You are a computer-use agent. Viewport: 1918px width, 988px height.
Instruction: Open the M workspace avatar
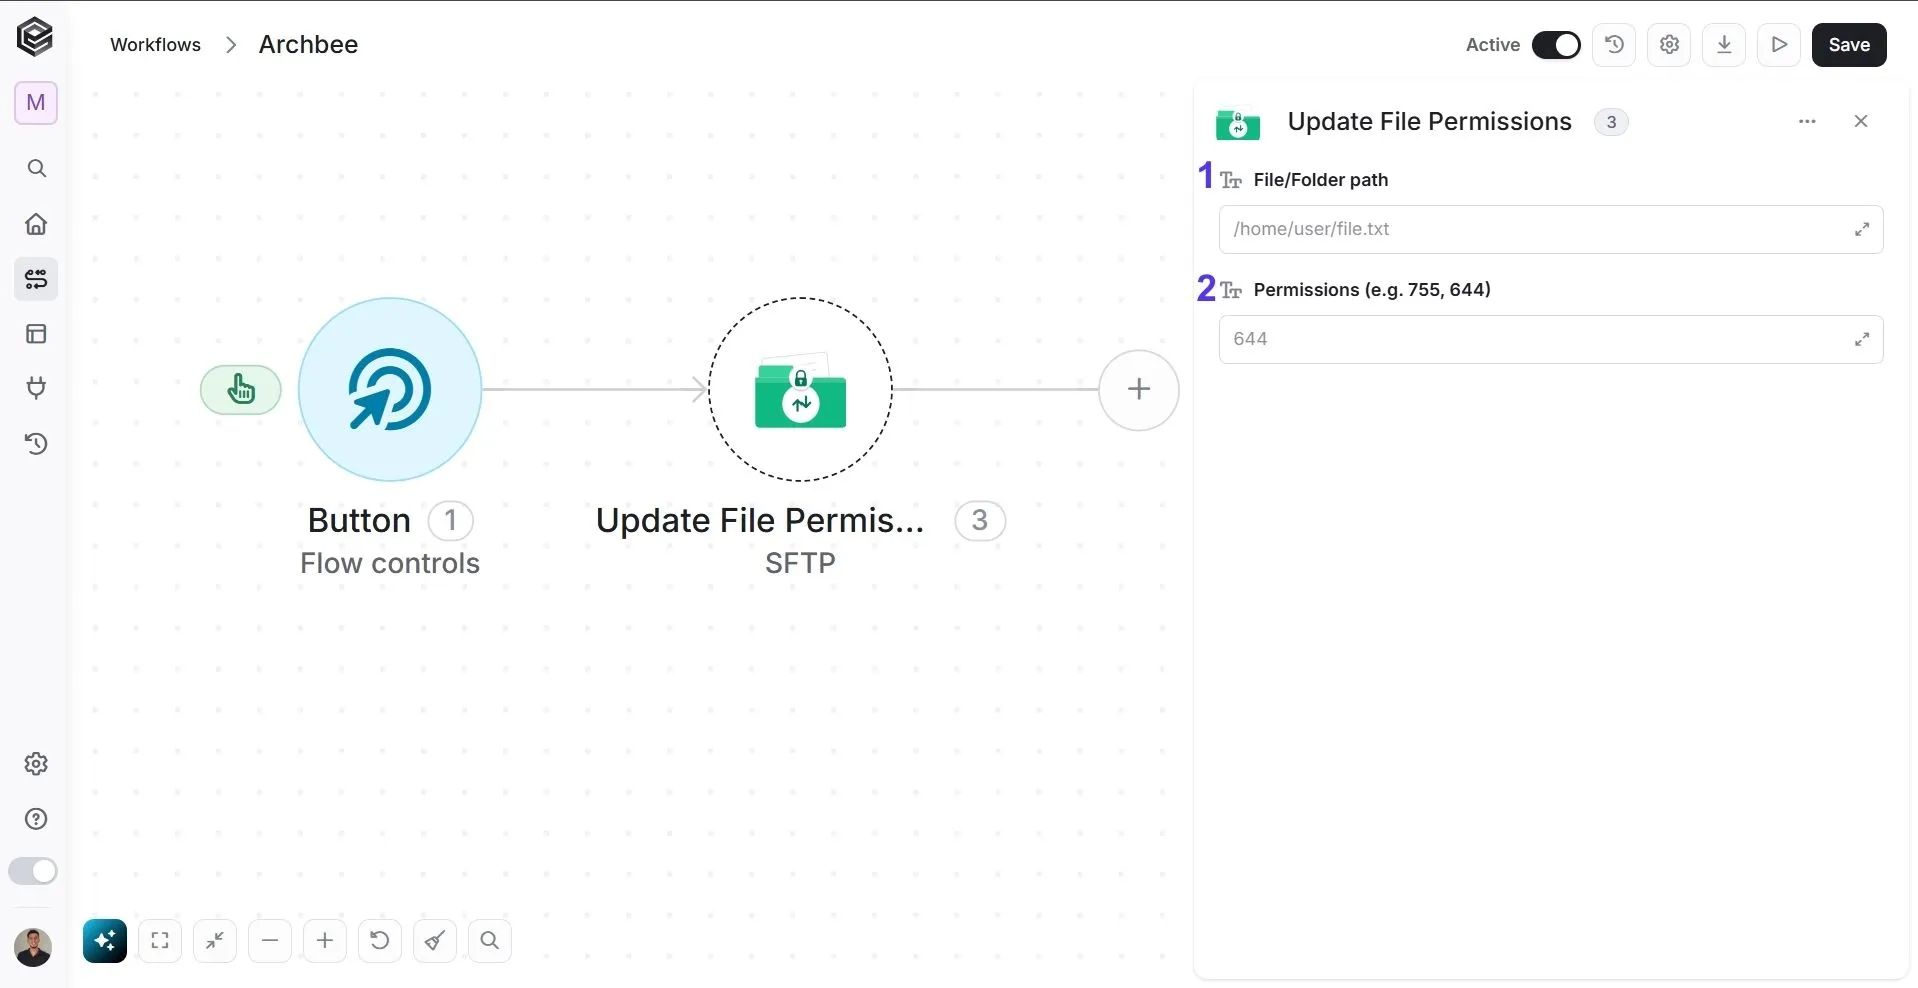[36, 103]
